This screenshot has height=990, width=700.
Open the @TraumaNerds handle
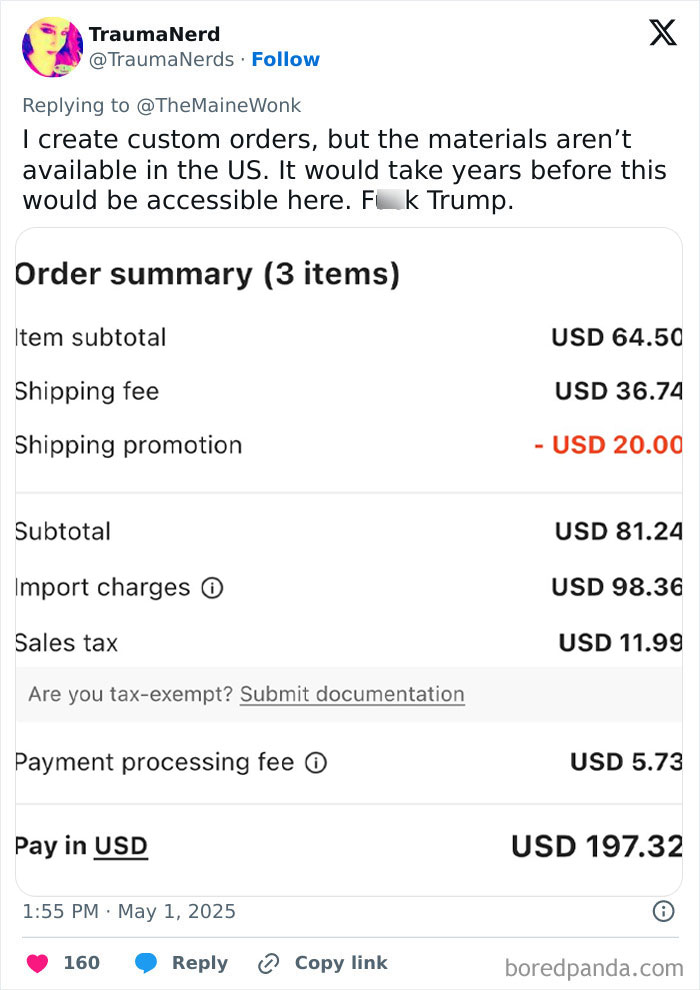click(161, 59)
